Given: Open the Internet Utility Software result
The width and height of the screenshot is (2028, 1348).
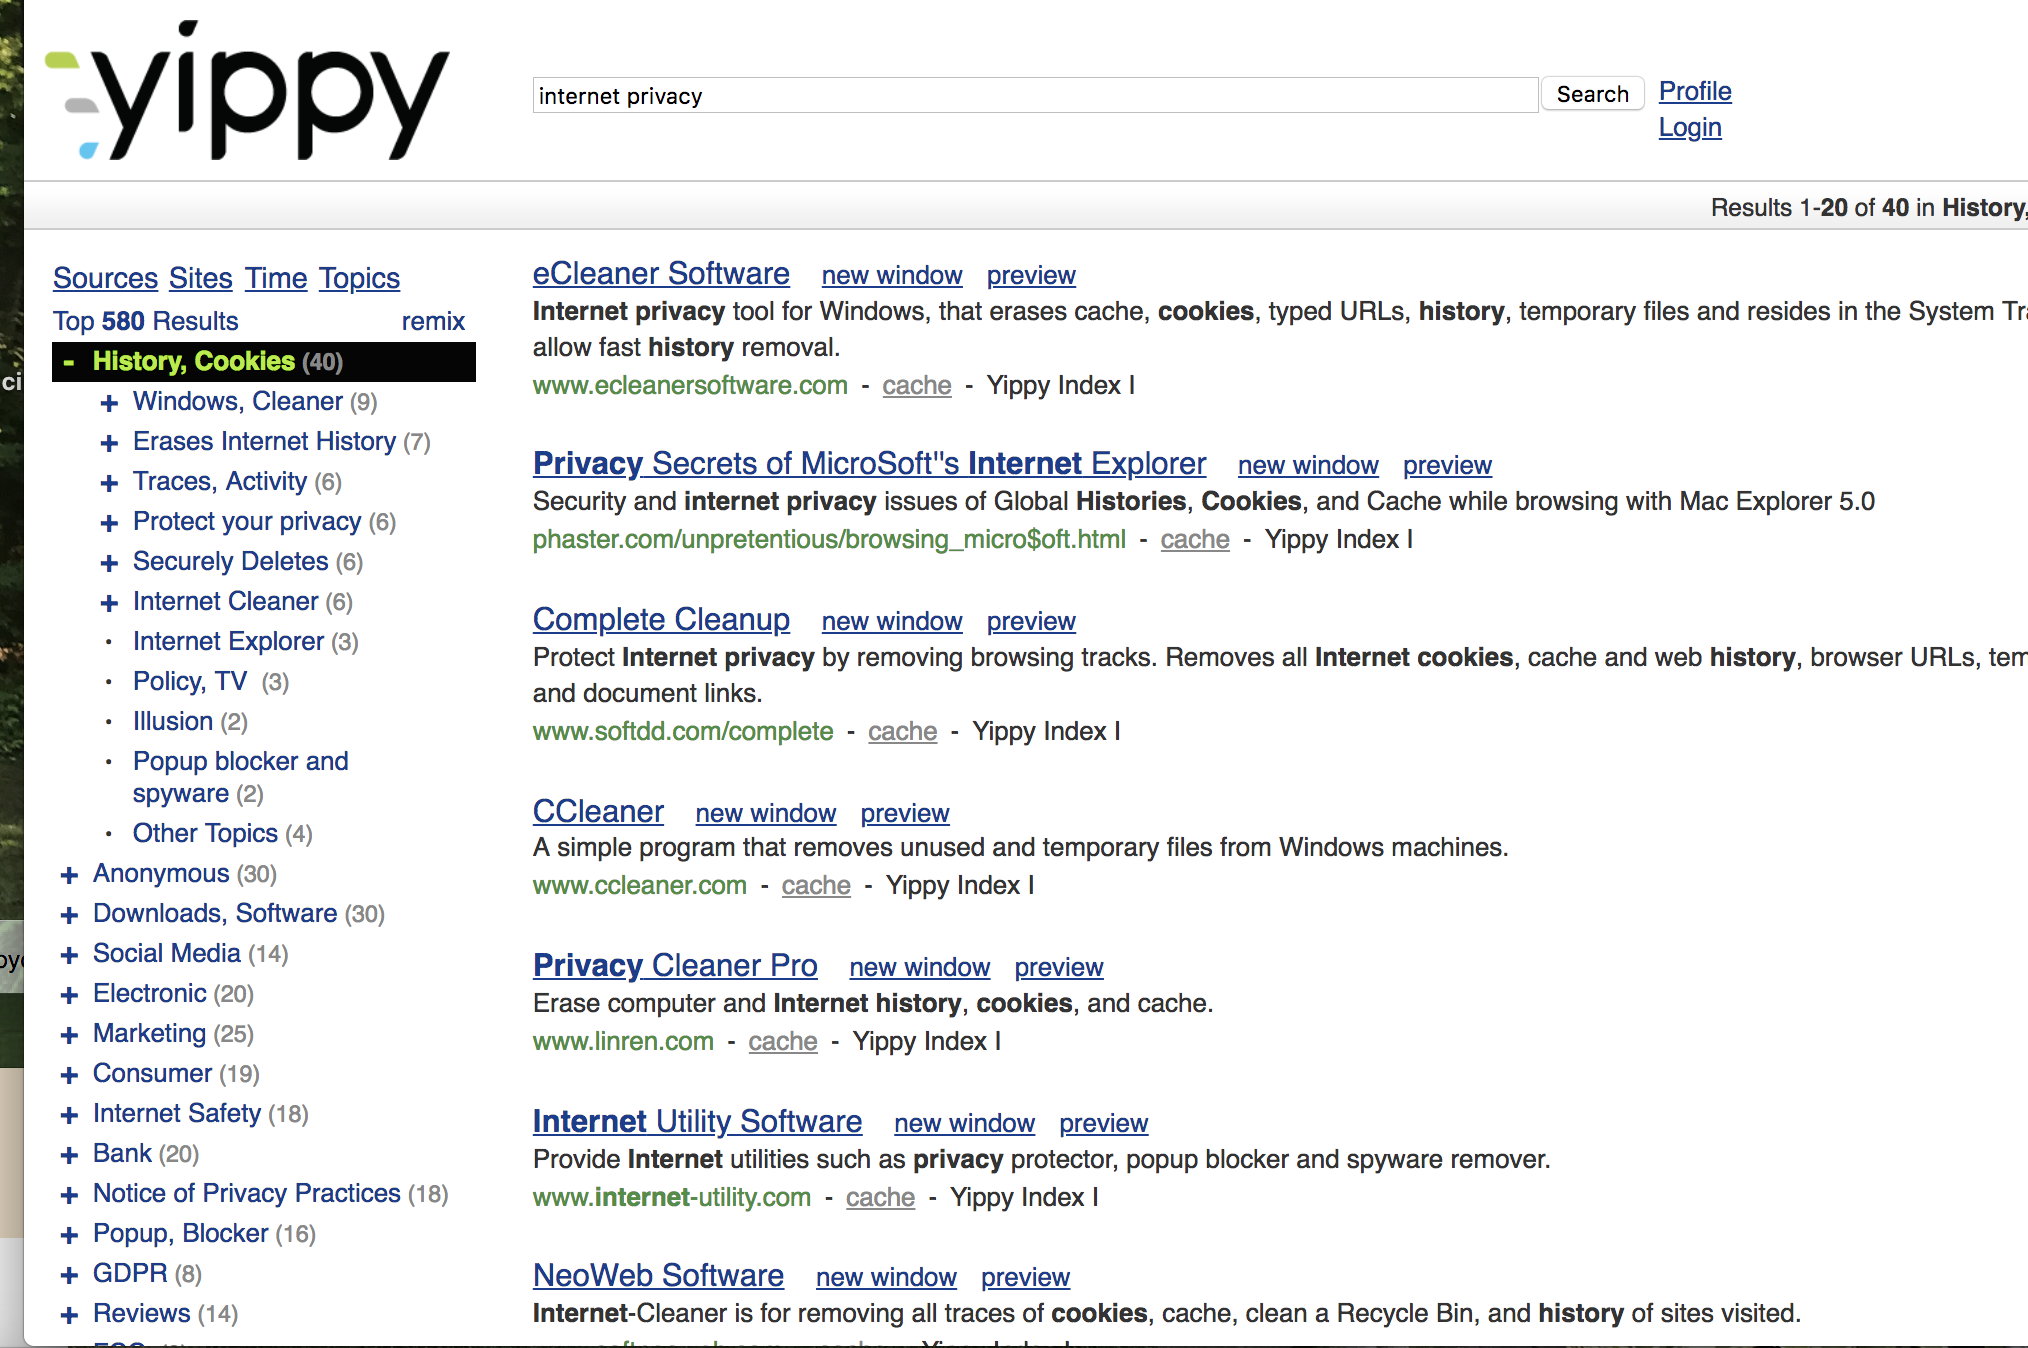Looking at the screenshot, I should (x=697, y=1121).
